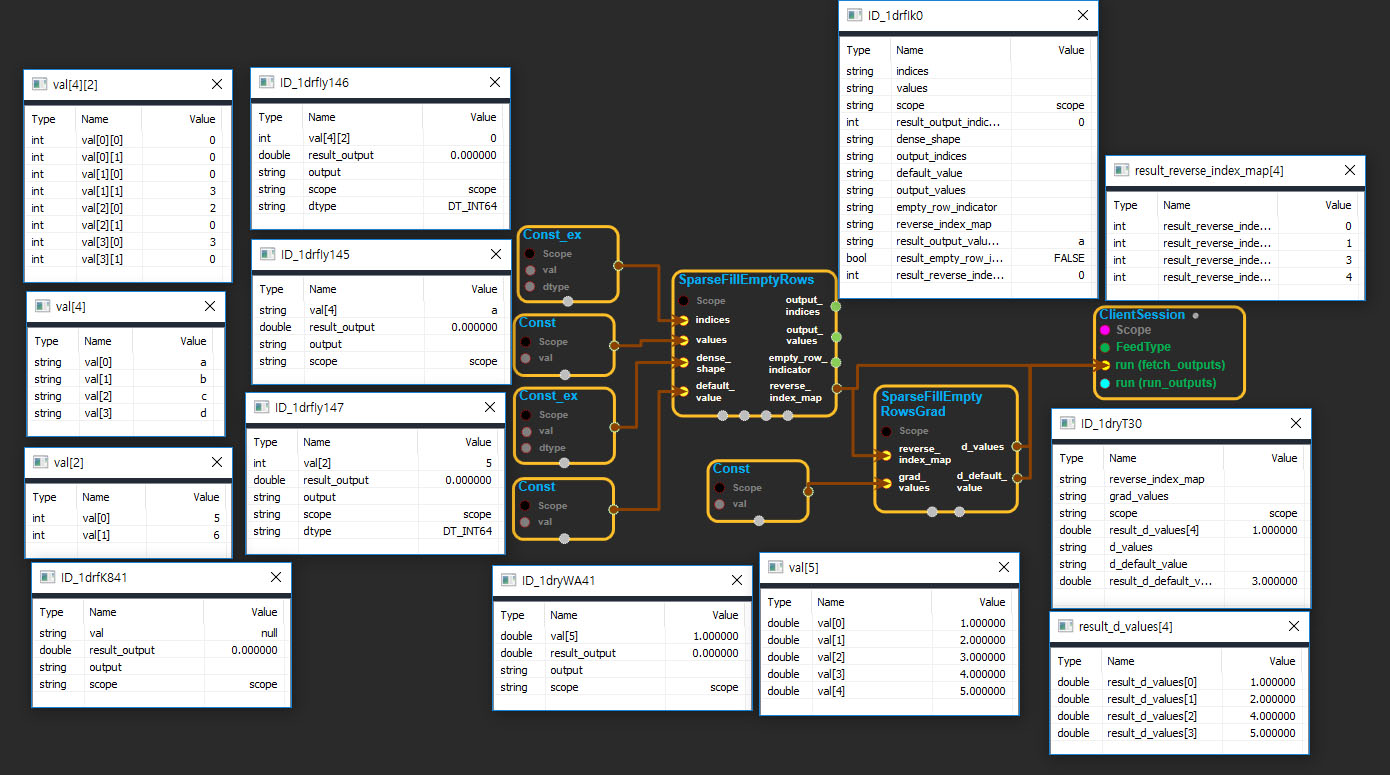Click the output_indices green output pin
This screenshot has width=1390, height=775.
(836, 306)
